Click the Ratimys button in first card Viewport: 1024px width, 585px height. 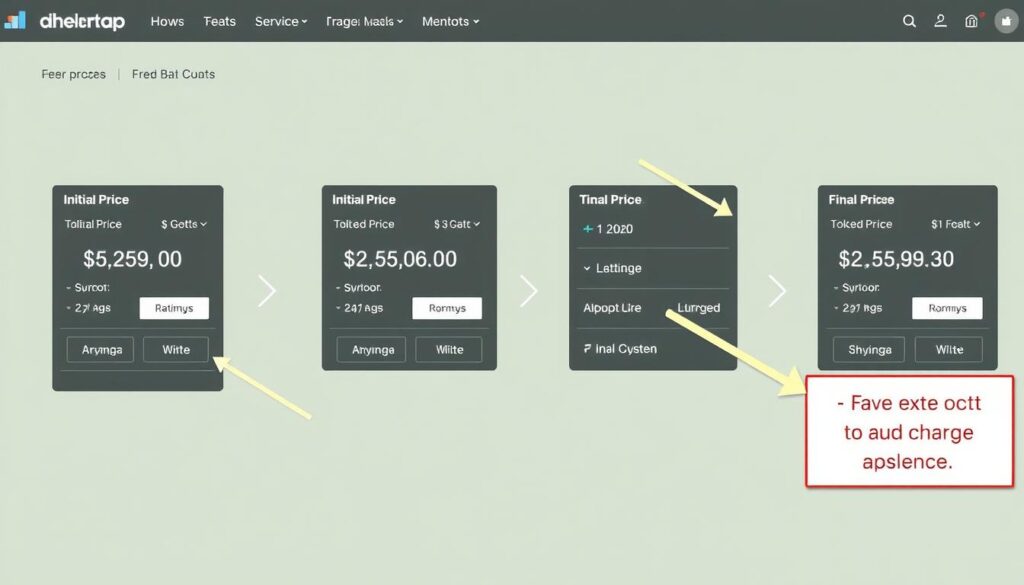pos(174,308)
